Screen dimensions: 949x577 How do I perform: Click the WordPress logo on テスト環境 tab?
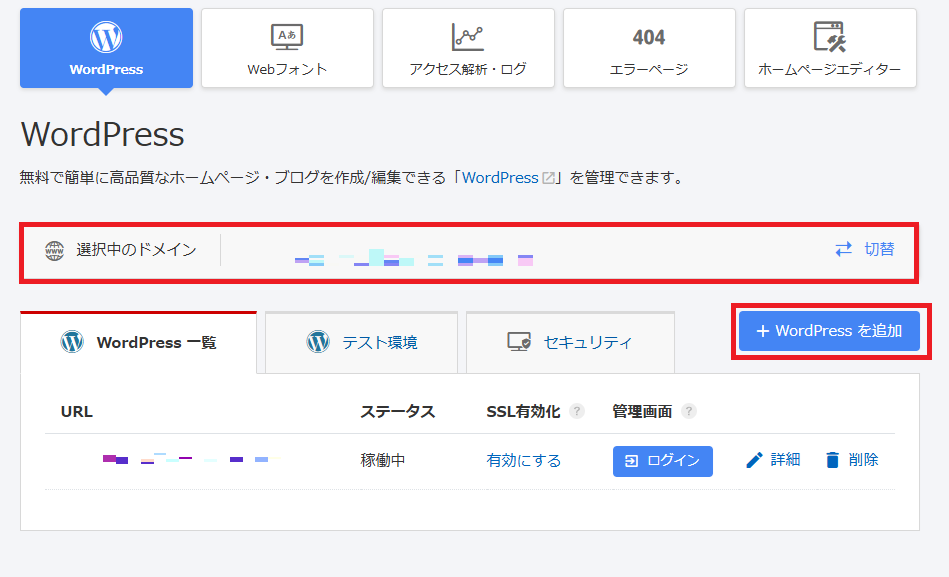(x=318, y=342)
